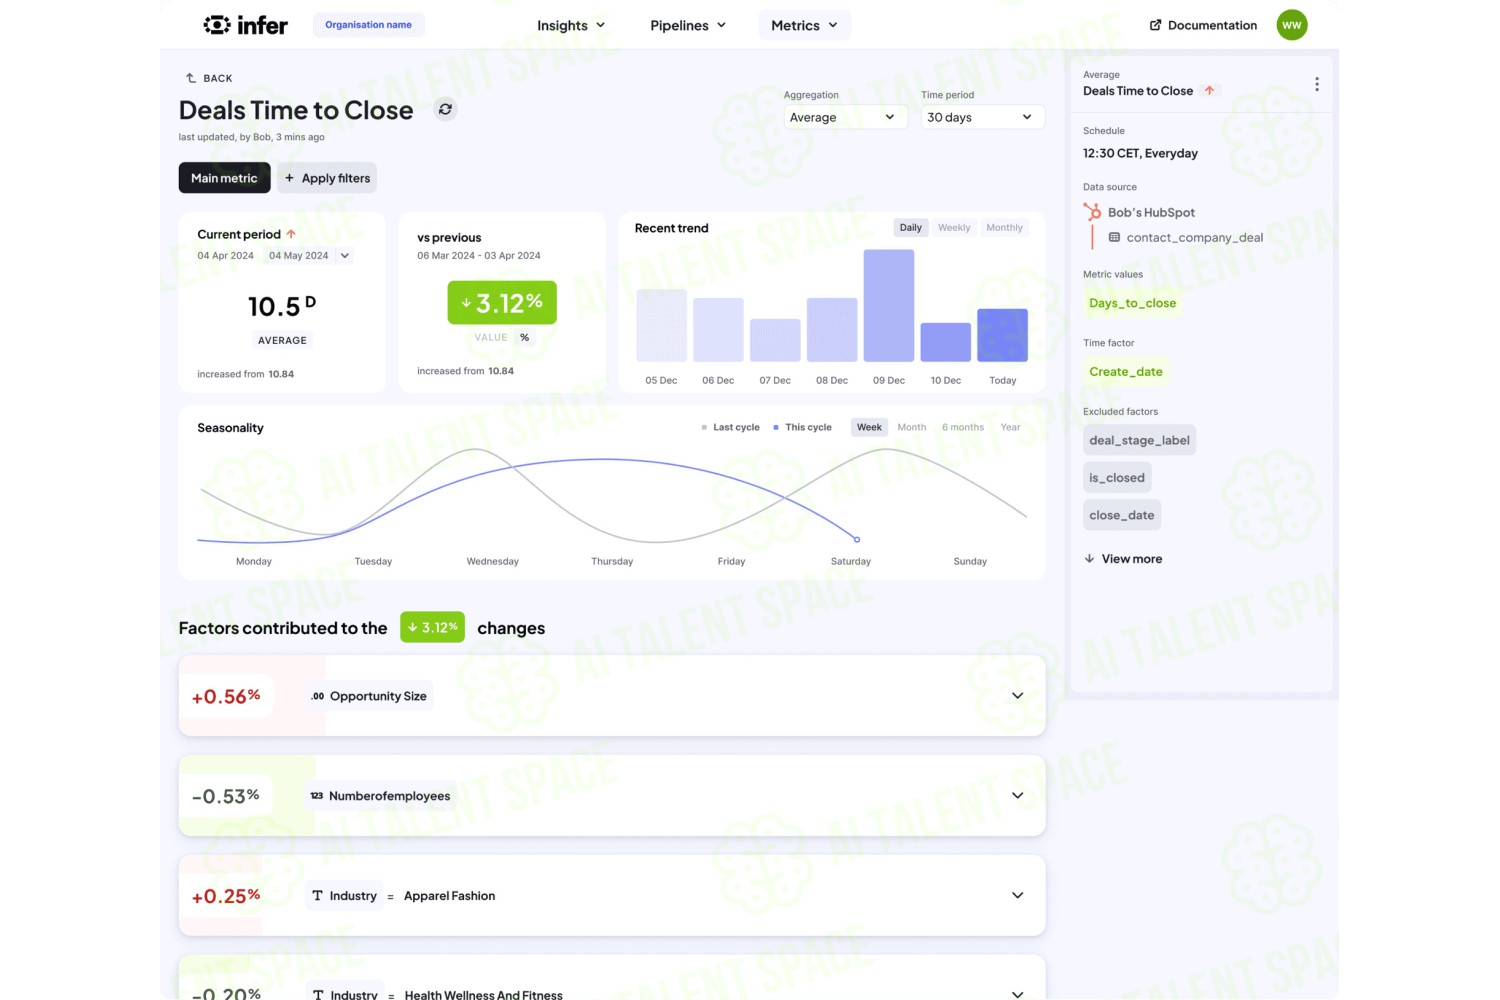Click the infer logo

click(245, 25)
